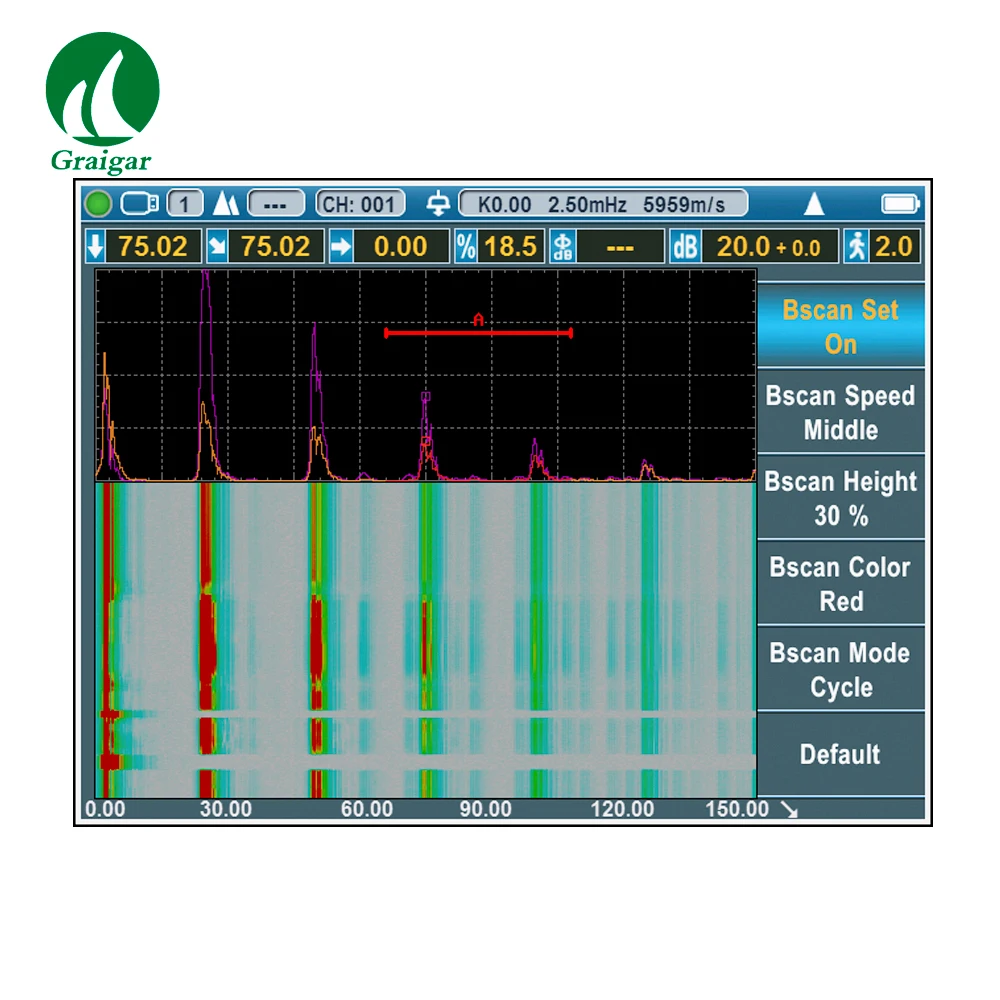
Task: Select horizontal distance value 0.00
Action: (x=401, y=246)
